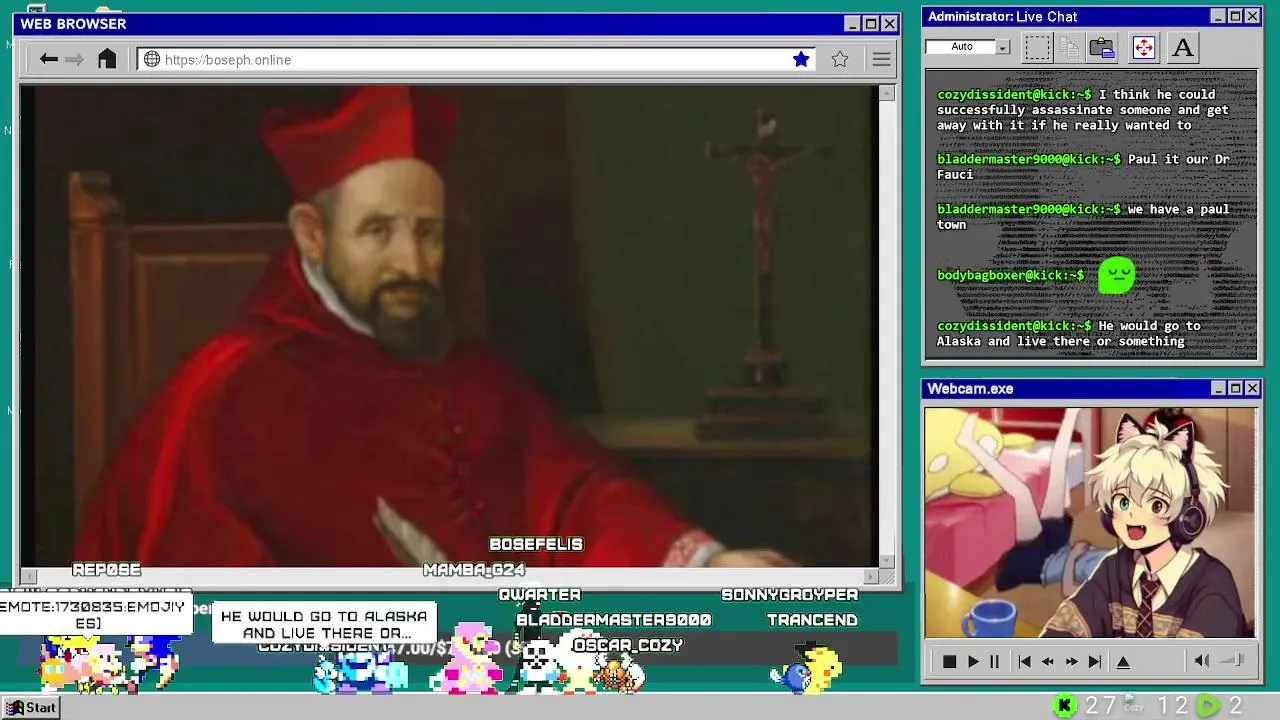Close the Live Chat window
The height and width of the screenshot is (720, 1280).
[x=1252, y=16]
